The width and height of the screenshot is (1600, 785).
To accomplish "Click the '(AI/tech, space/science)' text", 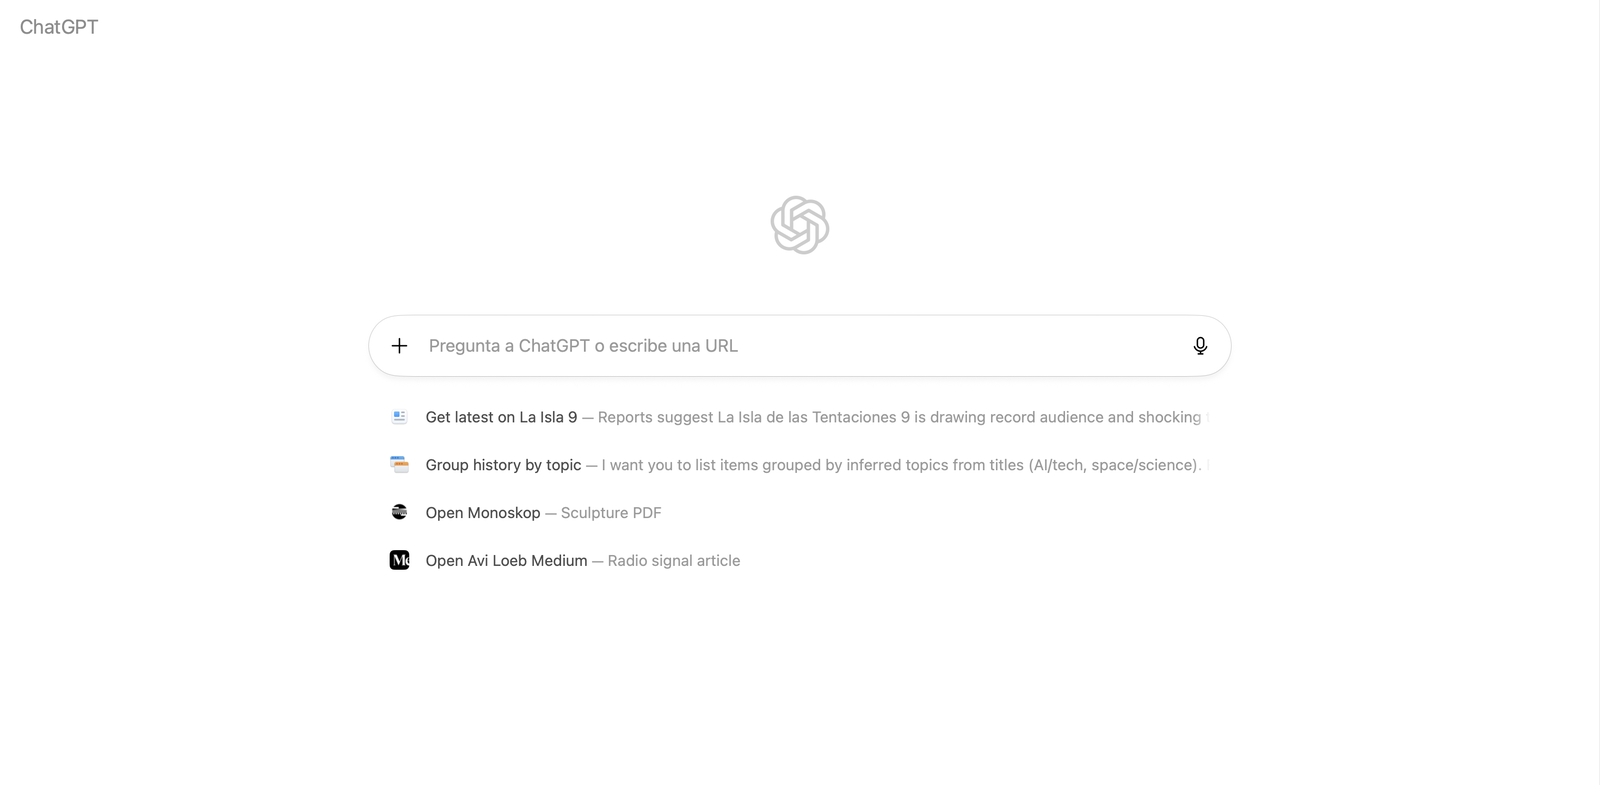I will click(1112, 465).
